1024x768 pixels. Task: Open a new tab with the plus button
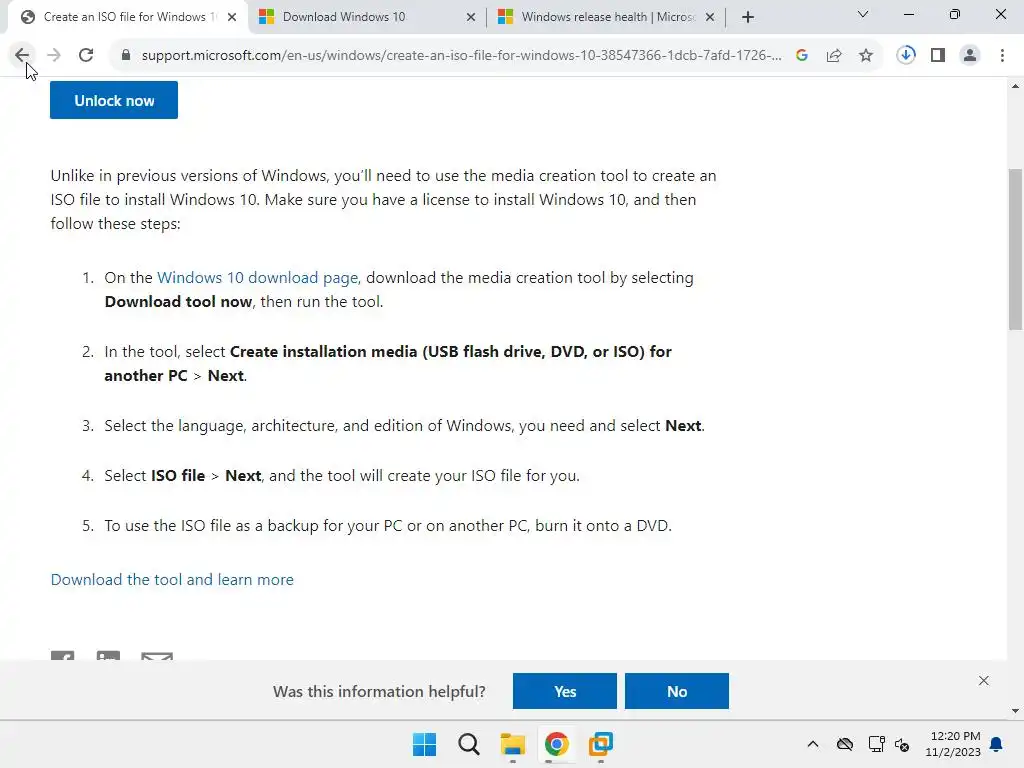point(748,17)
